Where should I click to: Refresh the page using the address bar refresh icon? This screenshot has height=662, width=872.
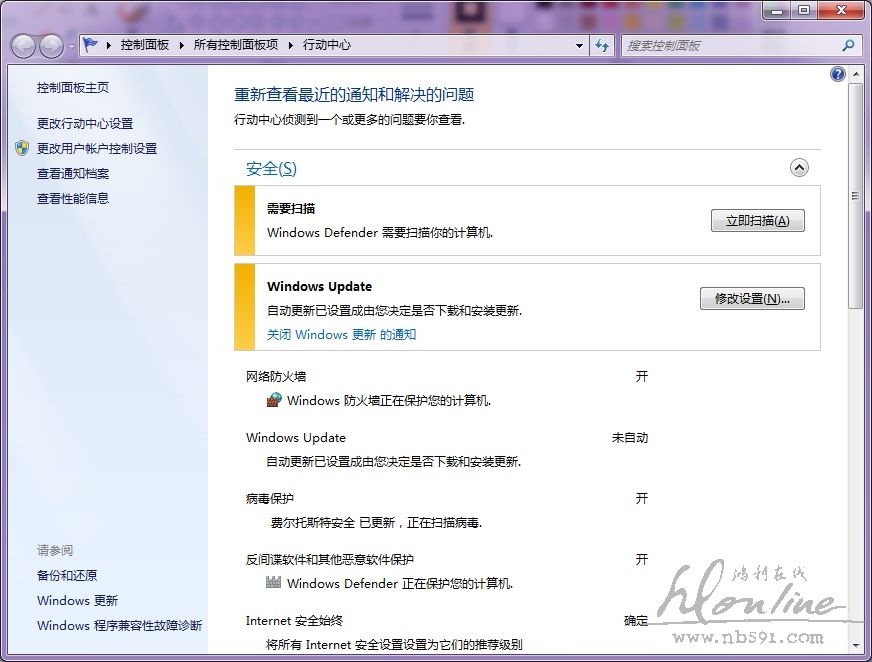point(602,45)
